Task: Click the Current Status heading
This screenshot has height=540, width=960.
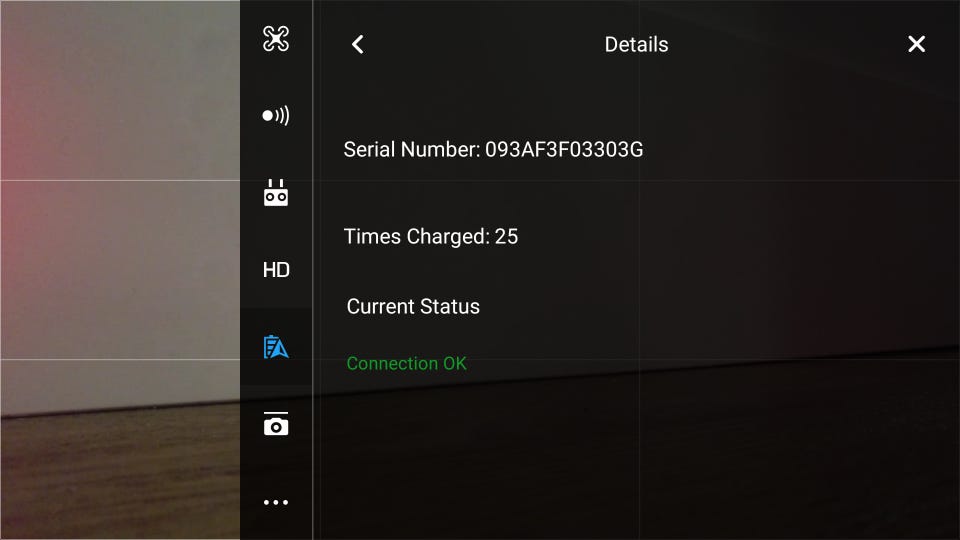Action: [x=413, y=307]
